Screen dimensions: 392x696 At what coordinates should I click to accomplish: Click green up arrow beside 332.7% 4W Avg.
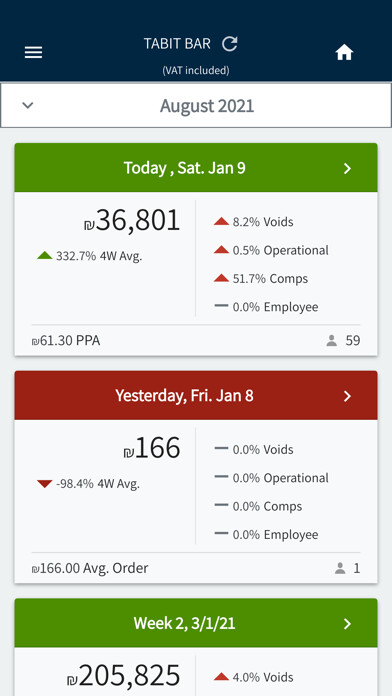44,256
